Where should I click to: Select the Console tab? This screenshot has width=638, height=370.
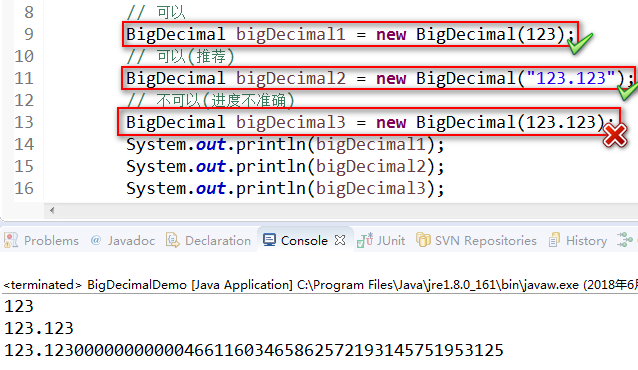click(304, 241)
